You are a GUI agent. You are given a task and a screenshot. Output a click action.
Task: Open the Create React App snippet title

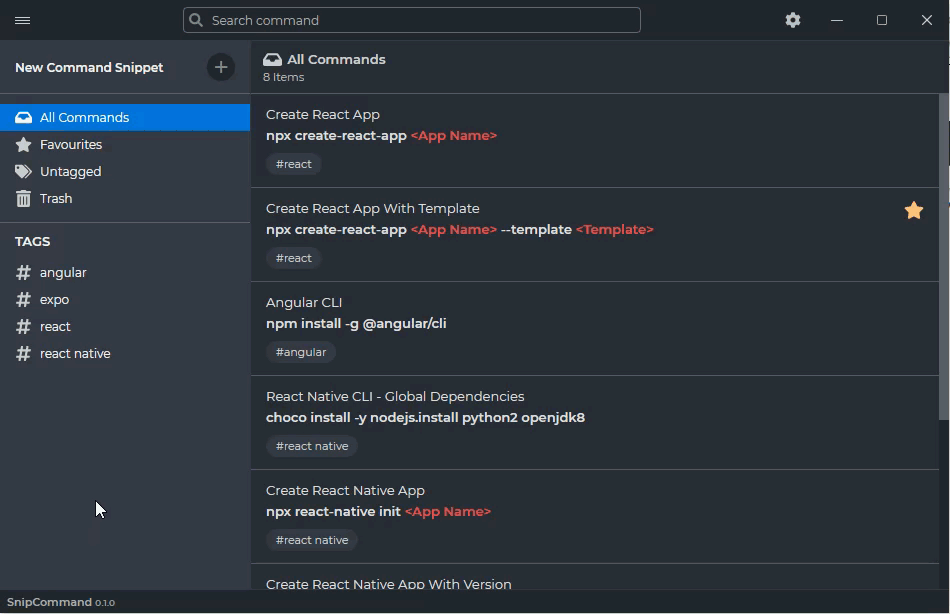pyautogui.click(x=323, y=115)
